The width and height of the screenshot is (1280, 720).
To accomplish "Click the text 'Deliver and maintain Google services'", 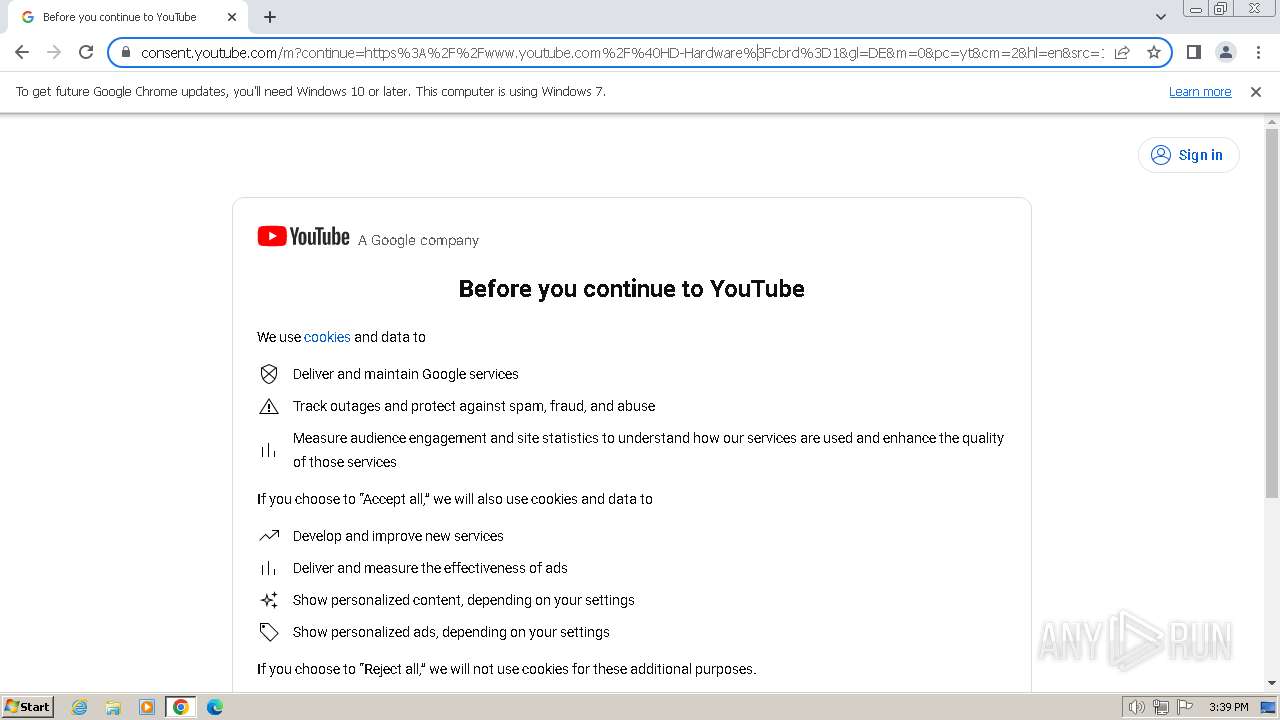I will [x=406, y=374].
